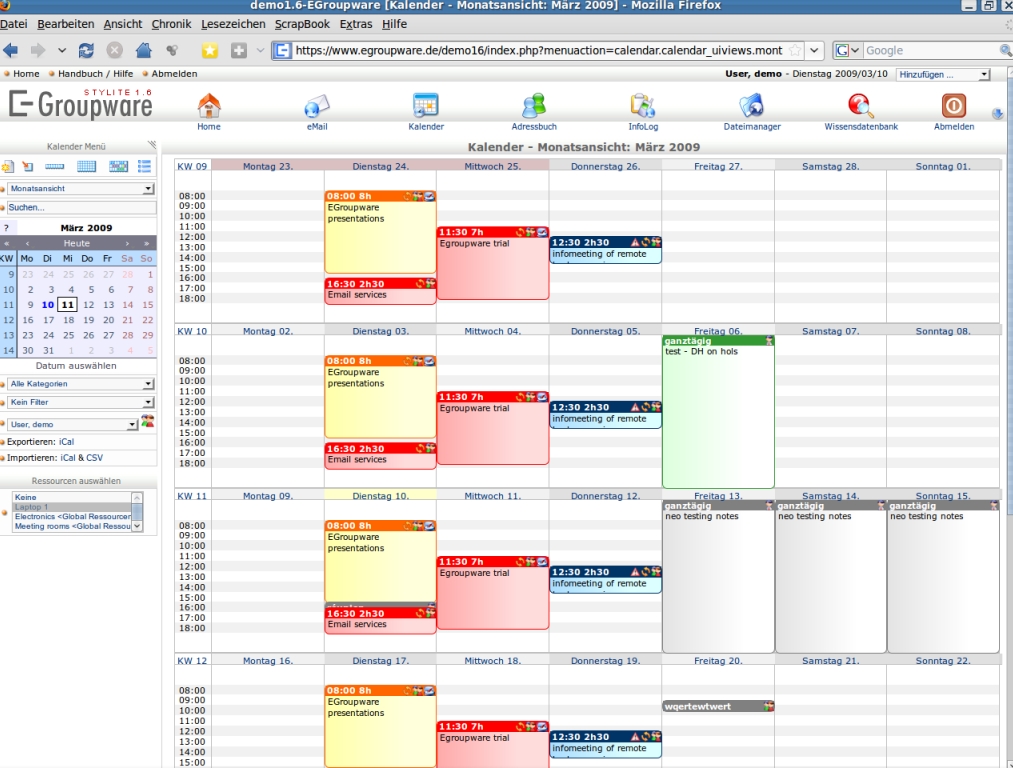This screenshot has height=768, width=1013.
Task: Open the ScrapBook menu
Action: click(x=302, y=24)
